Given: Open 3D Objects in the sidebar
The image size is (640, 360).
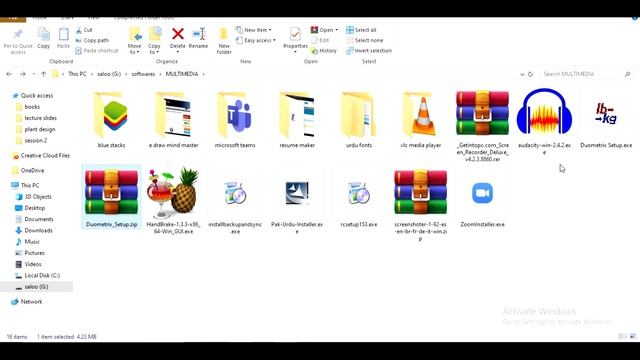Looking at the screenshot, I should click(33, 197).
